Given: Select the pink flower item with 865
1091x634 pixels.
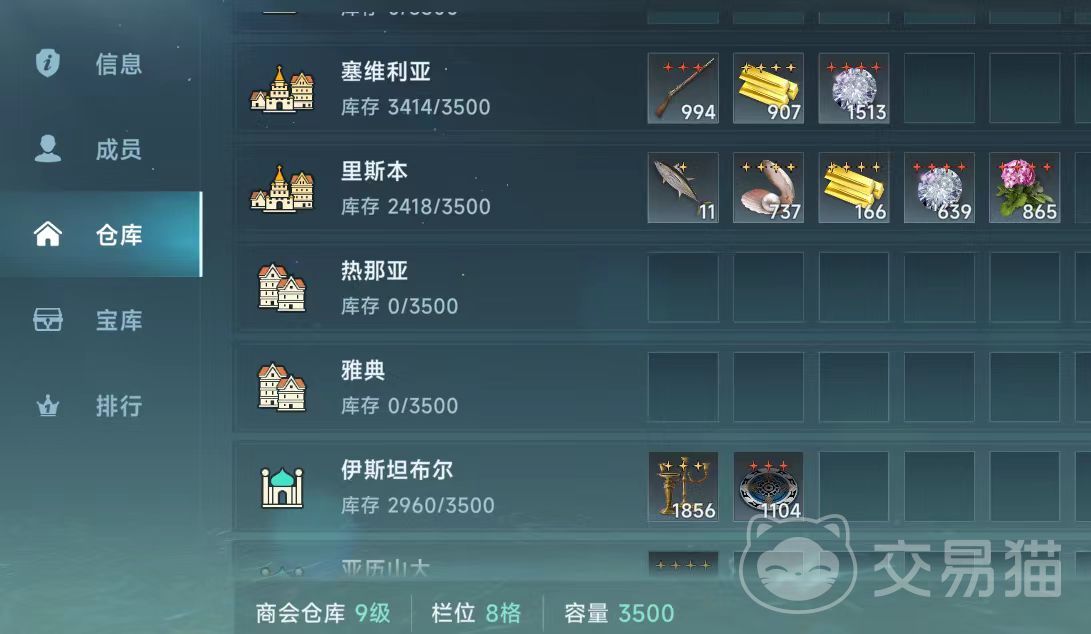Looking at the screenshot, I should click(x=1025, y=188).
